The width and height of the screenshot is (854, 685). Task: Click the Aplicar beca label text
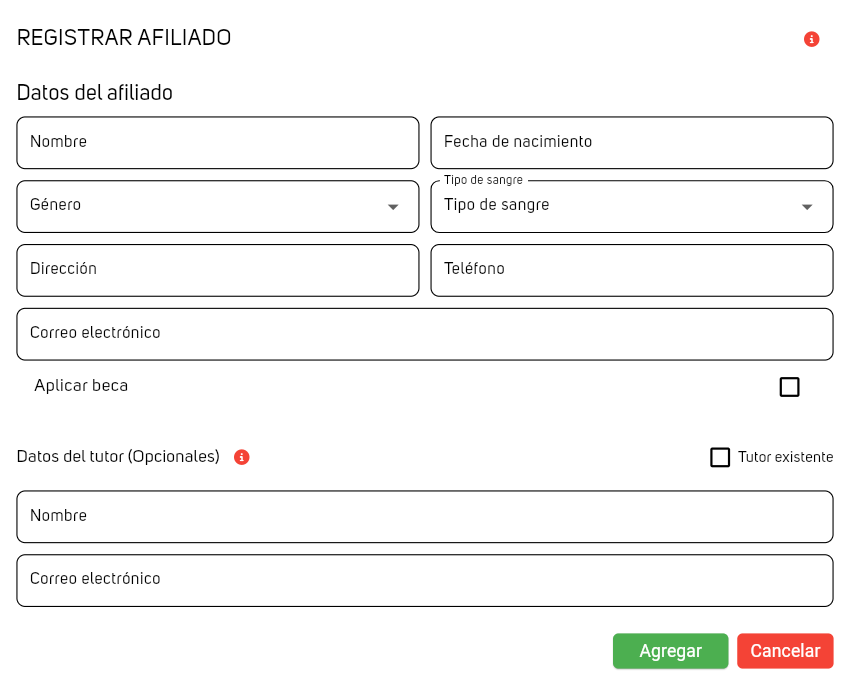pos(81,386)
